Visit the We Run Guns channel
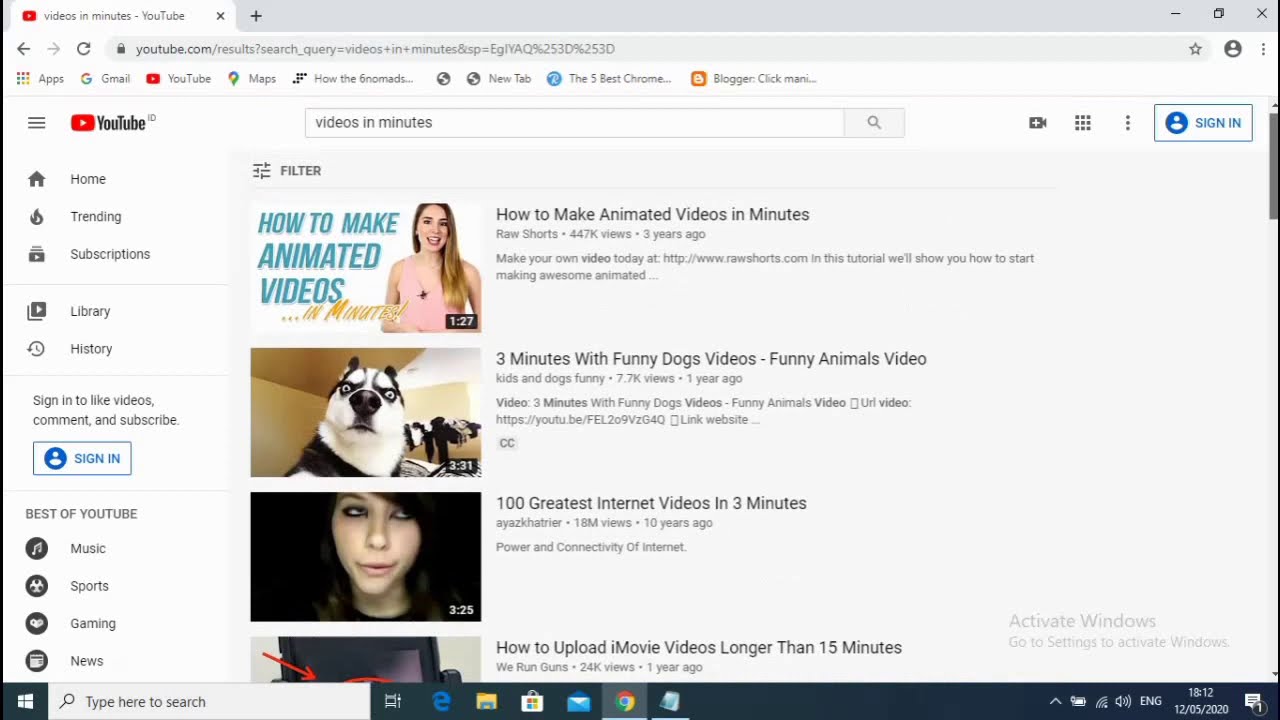 [x=532, y=667]
